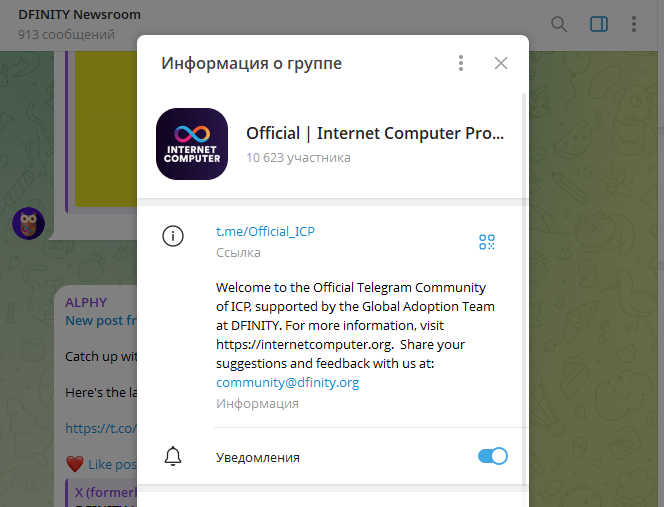Open the three-dot menu in chat header
Viewport: 664px width, 507px height.
click(x=634, y=24)
